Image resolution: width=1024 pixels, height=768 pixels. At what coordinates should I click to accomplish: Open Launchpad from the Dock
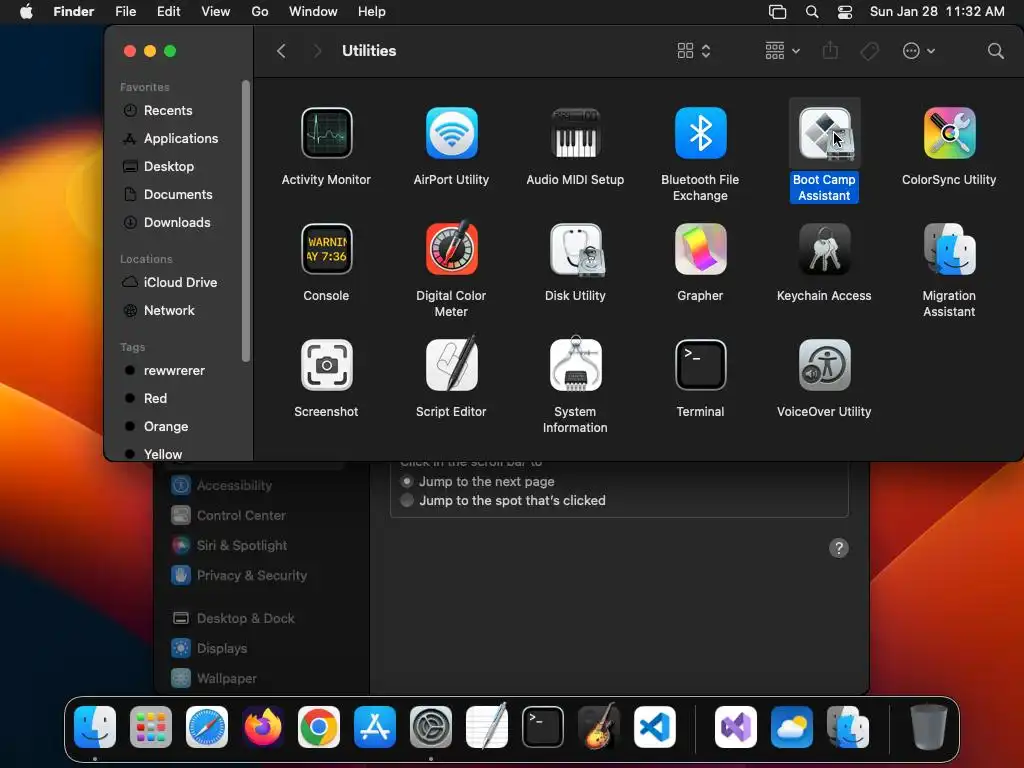point(151,727)
